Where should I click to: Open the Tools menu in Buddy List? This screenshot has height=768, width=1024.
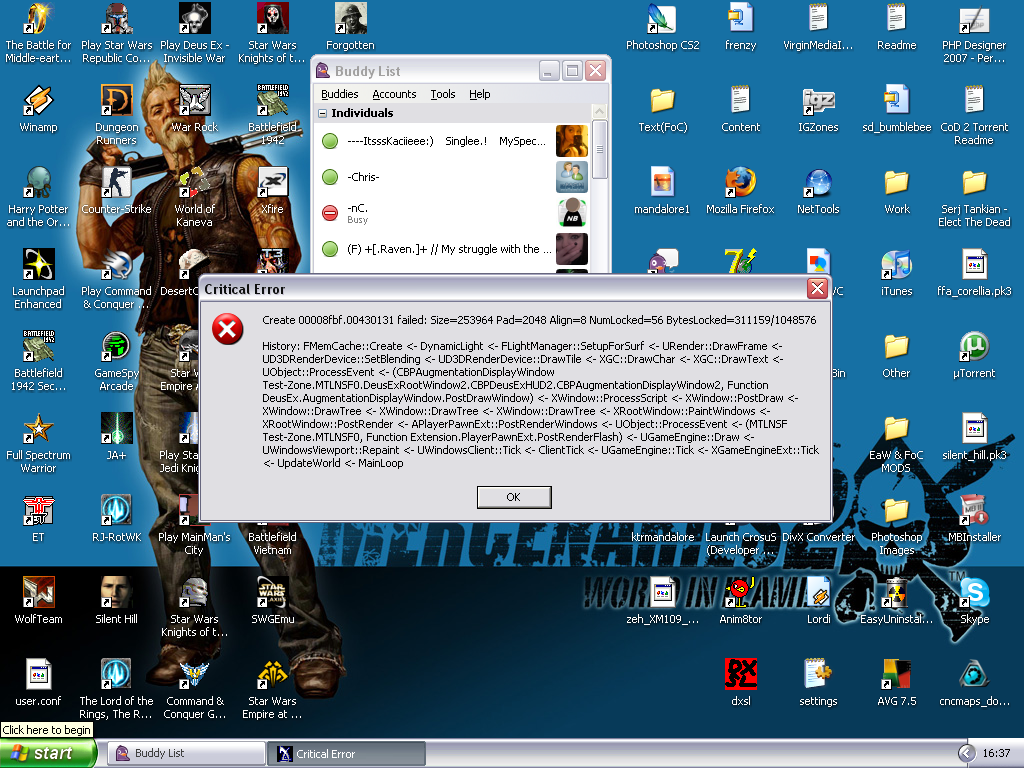pyautogui.click(x=443, y=94)
